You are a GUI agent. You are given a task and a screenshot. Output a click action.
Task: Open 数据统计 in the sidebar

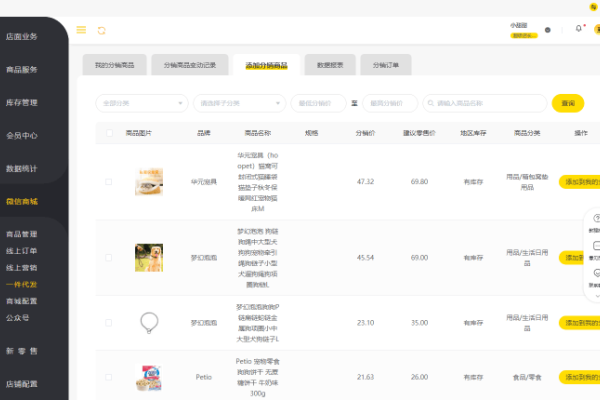pyautogui.click(x=21, y=168)
